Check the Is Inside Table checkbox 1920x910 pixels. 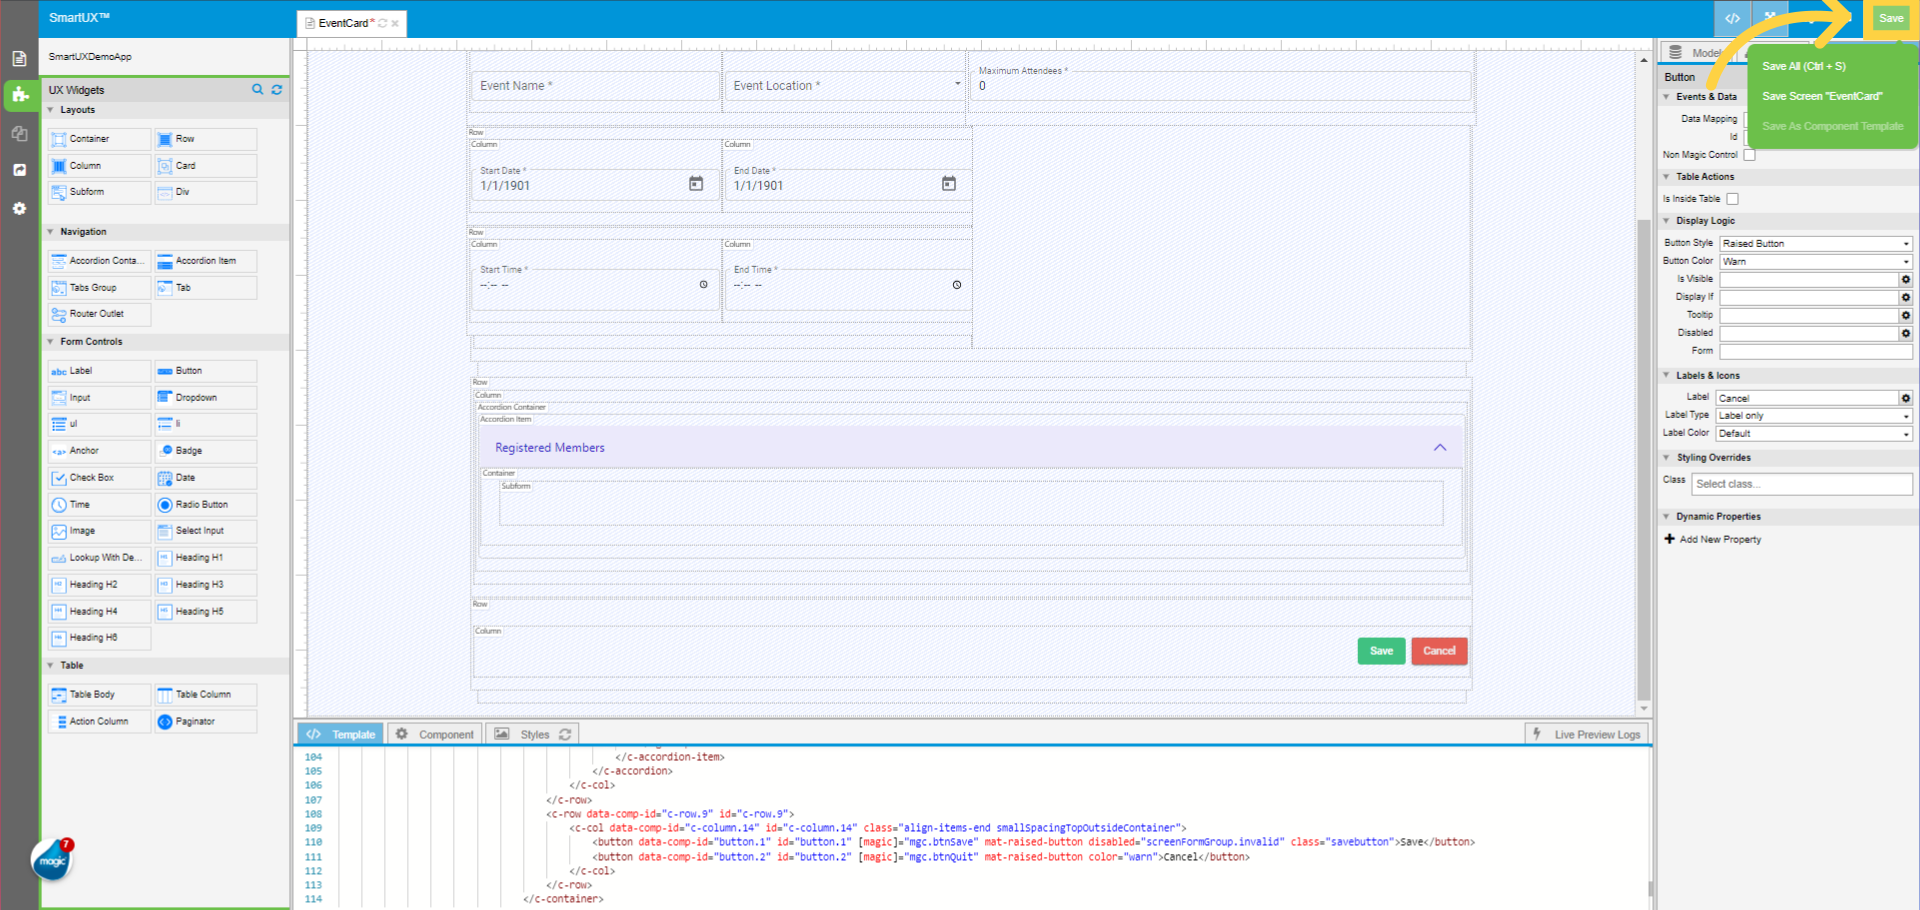[x=1733, y=199]
